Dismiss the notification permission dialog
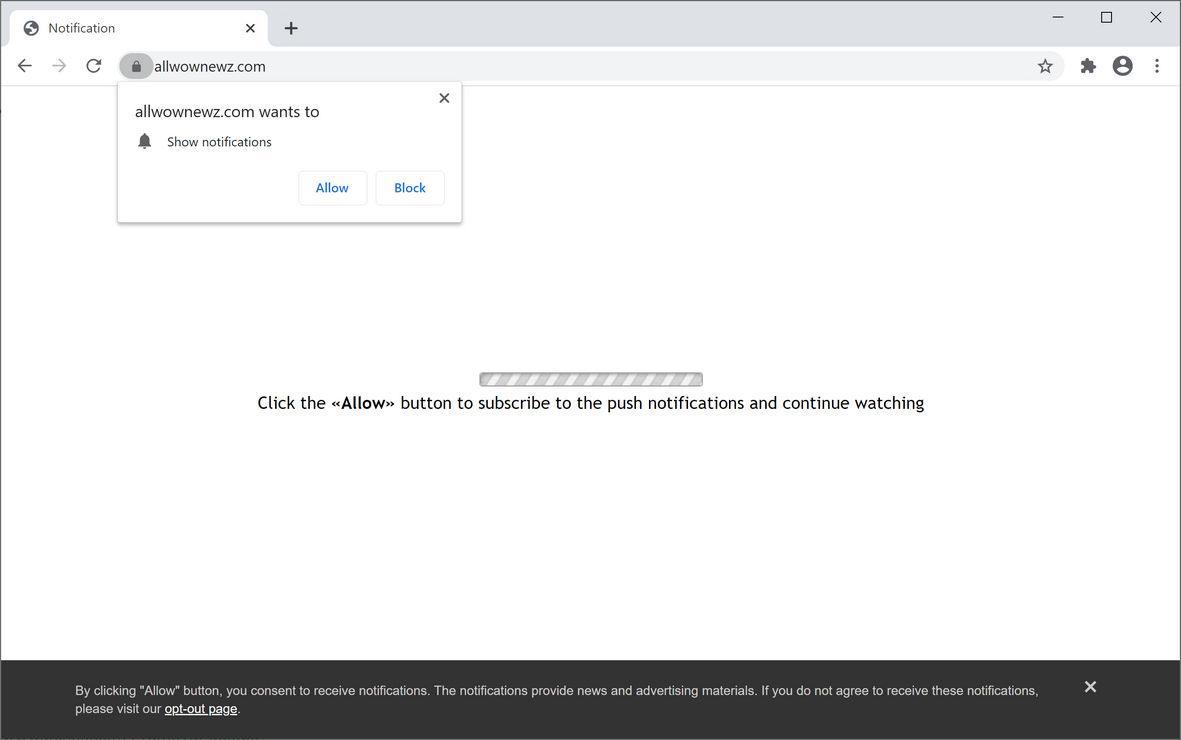Image resolution: width=1181 pixels, height=740 pixels. pos(444,97)
